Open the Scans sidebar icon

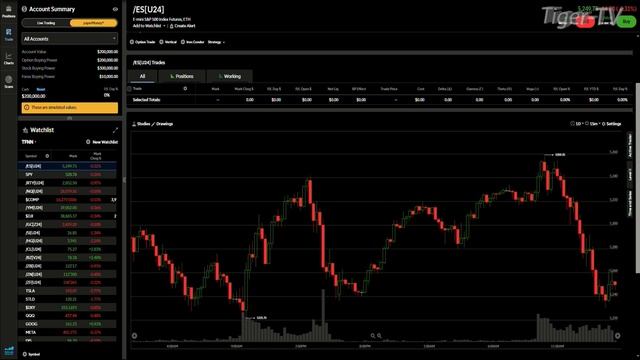[9, 82]
